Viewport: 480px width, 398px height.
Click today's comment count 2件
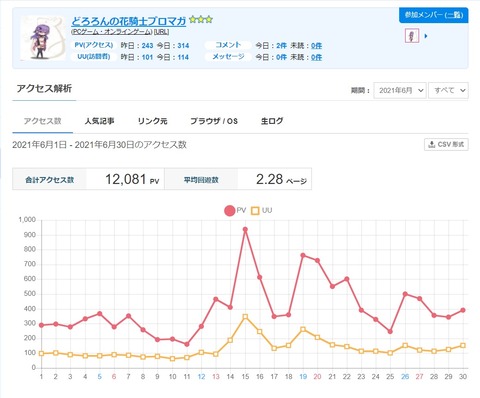[281, 46]
